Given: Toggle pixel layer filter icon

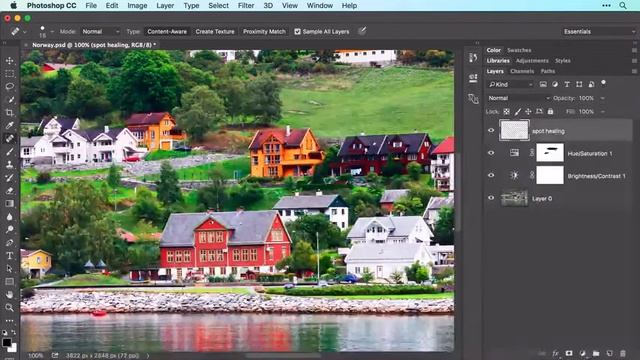Looking at the screenshot, I should 543,84.
